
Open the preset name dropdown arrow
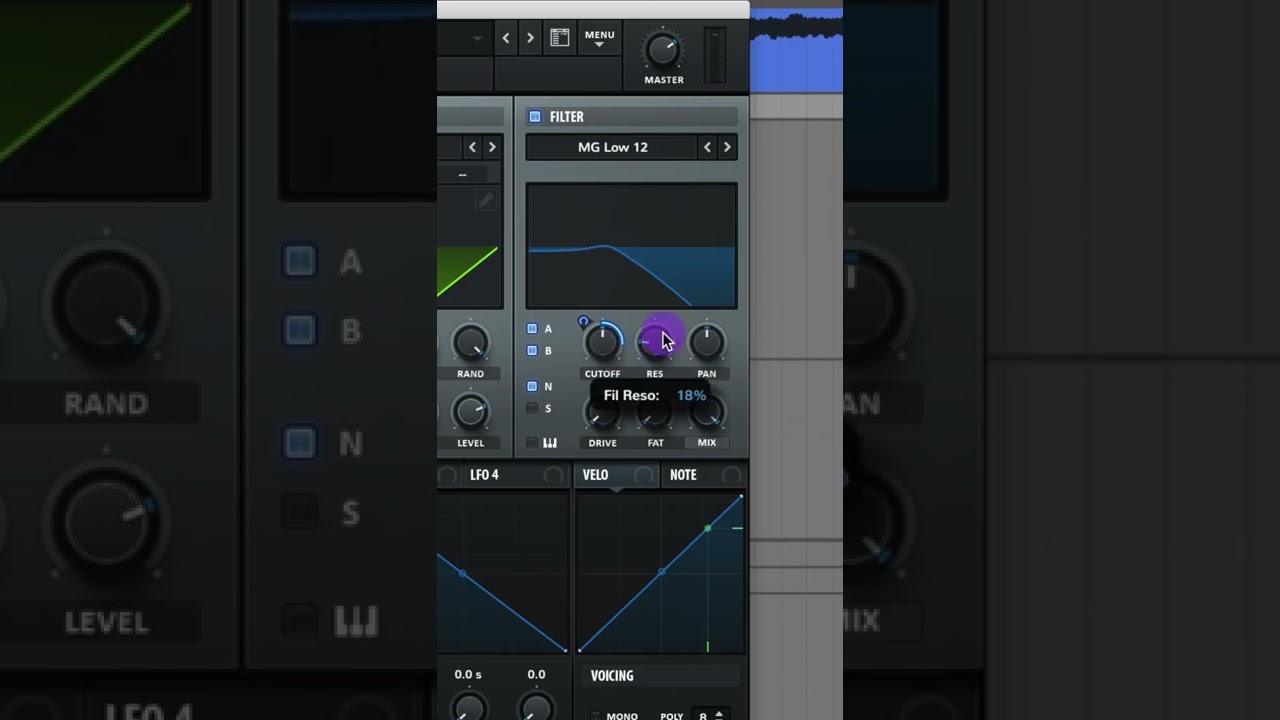click(477, 38)
